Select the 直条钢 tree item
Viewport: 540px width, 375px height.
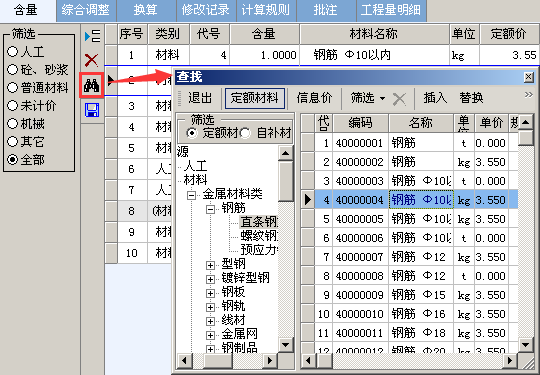pyautogui.click(x=259, y=222)
